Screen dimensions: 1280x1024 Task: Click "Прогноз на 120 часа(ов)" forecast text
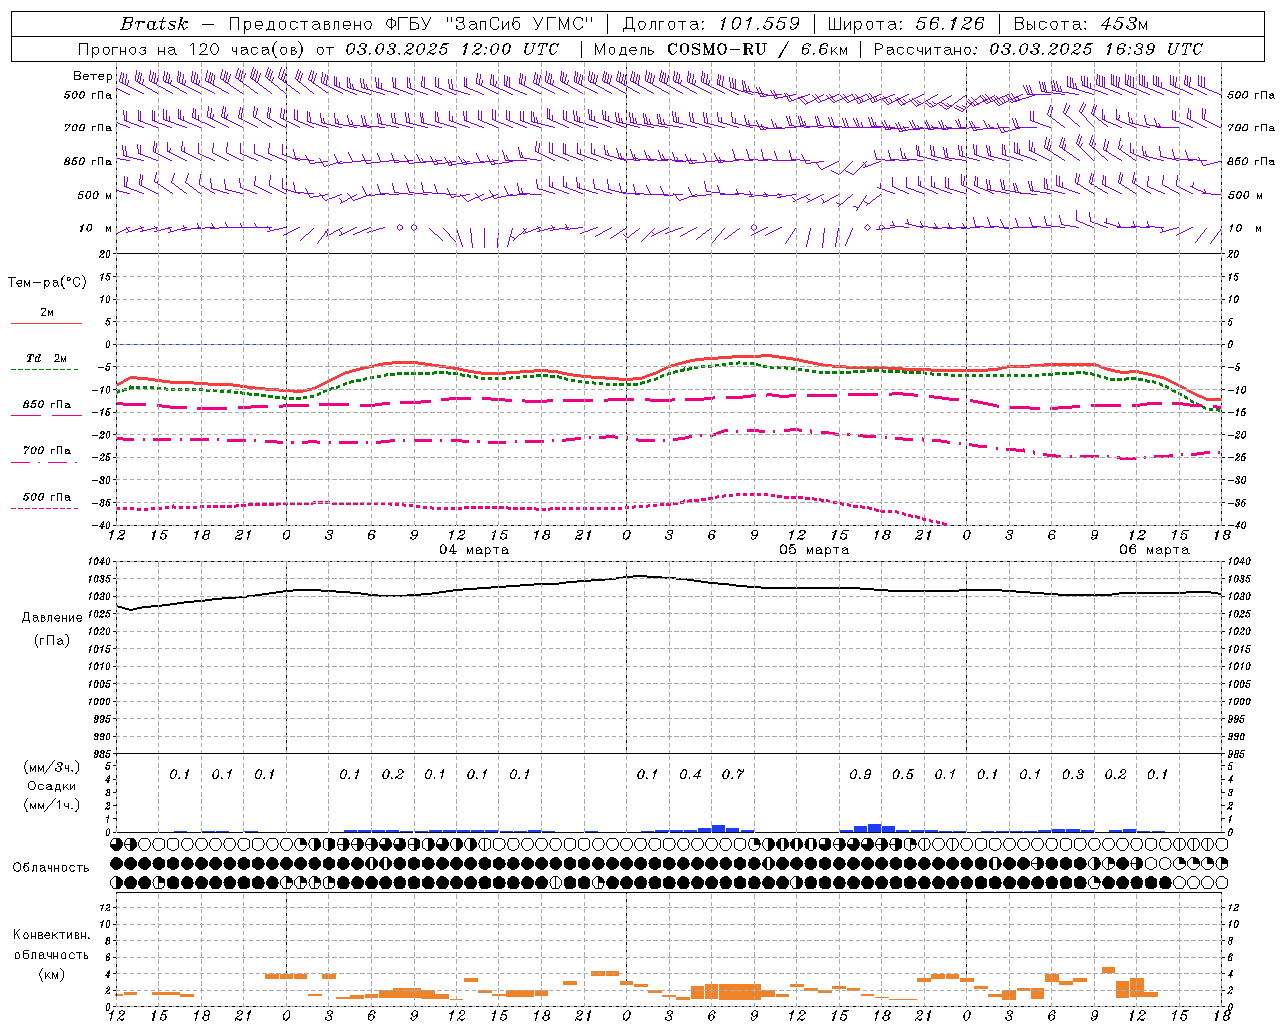click(192, 49)
